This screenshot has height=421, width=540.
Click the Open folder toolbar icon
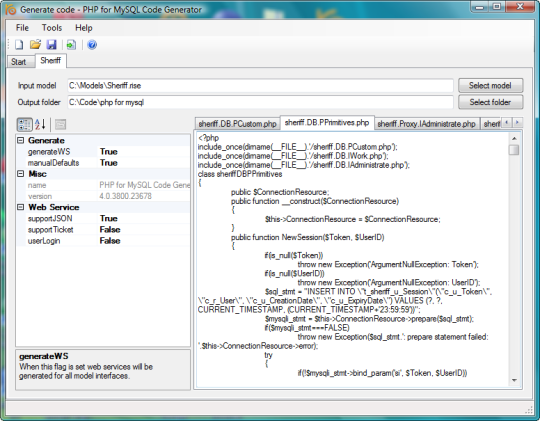pyautogui.click(x=35, y=45)
